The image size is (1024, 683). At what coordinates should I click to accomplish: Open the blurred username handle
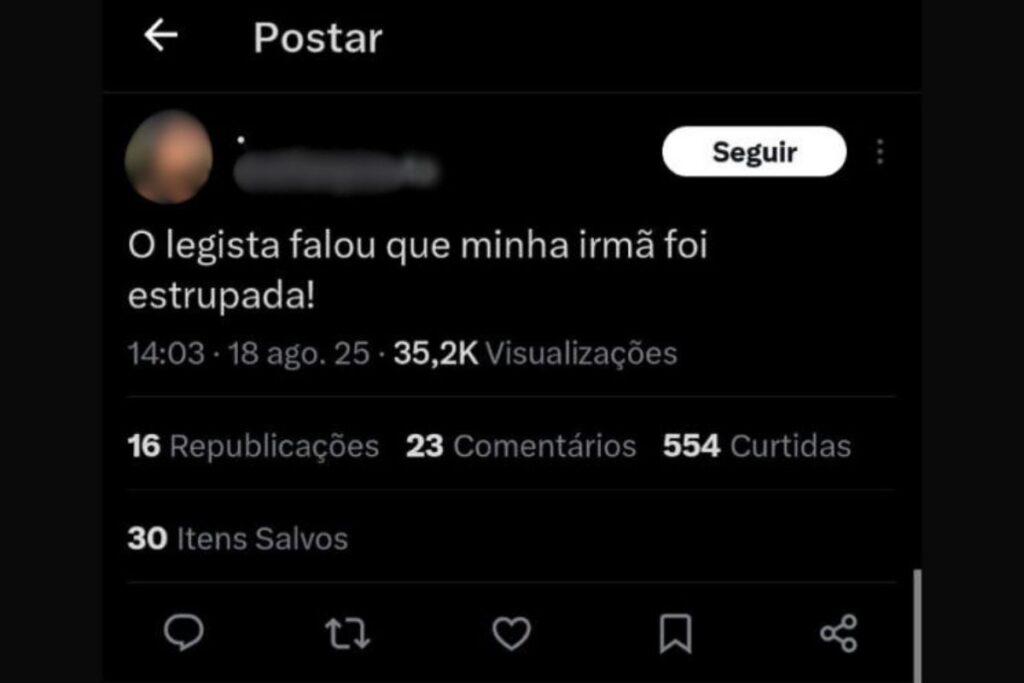tap(336, 171)
